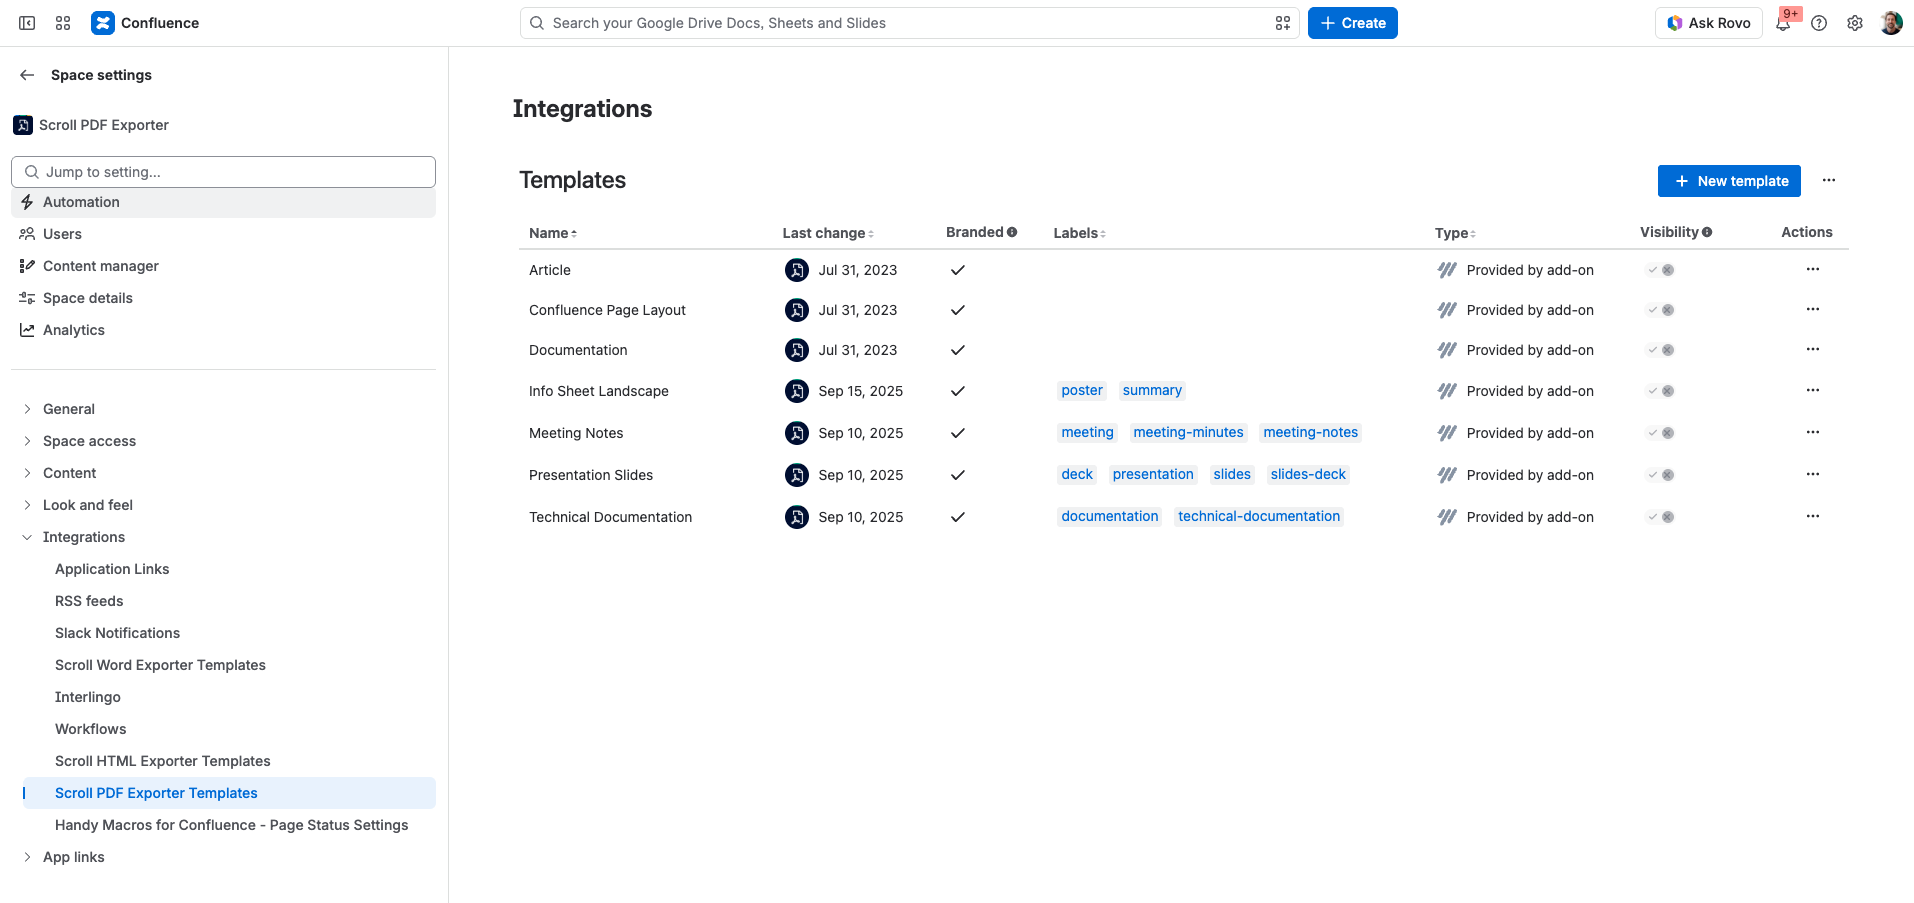1914x903 pixels.
Task: Sort templates by Labels column
Action: pos(1080,233)
